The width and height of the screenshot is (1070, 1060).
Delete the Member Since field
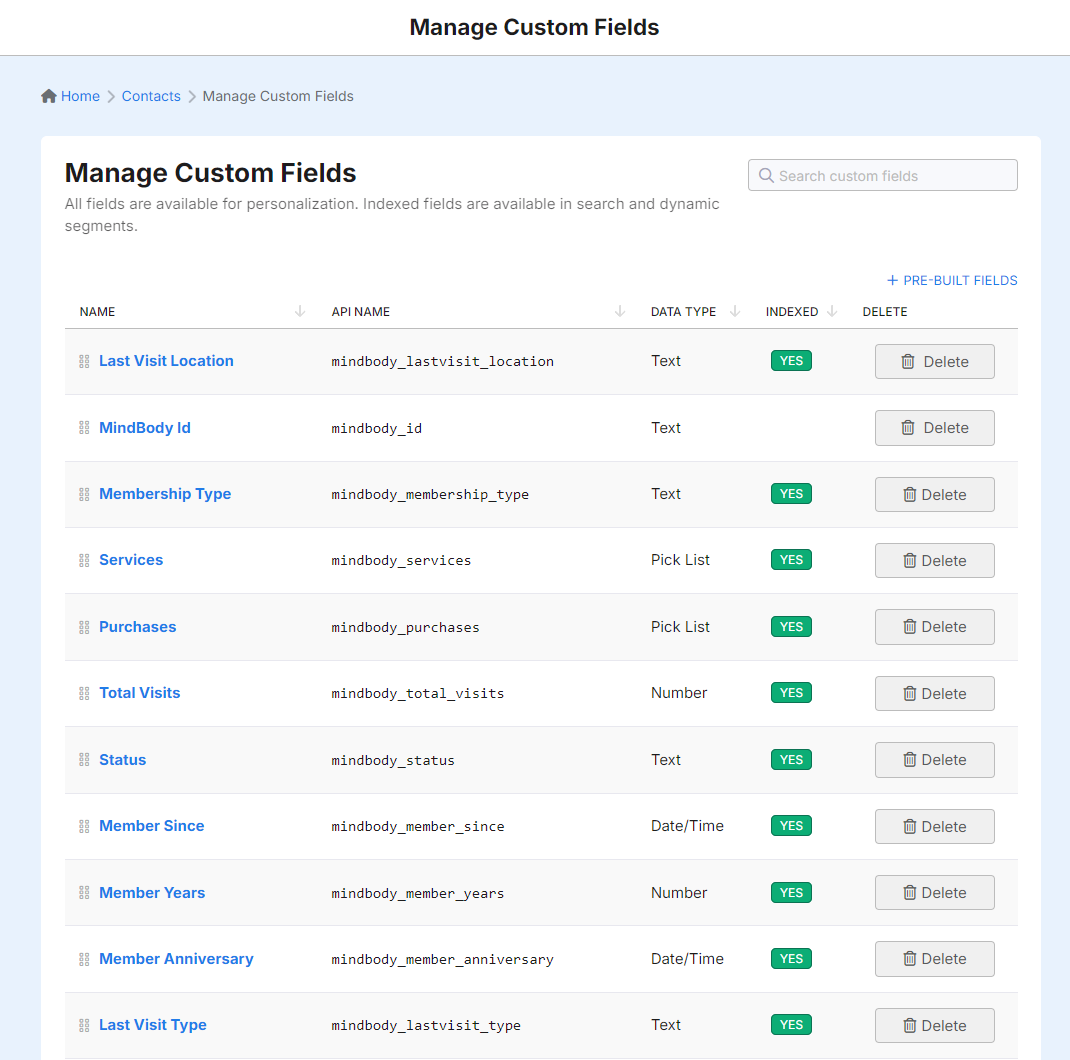pos(934,827)
